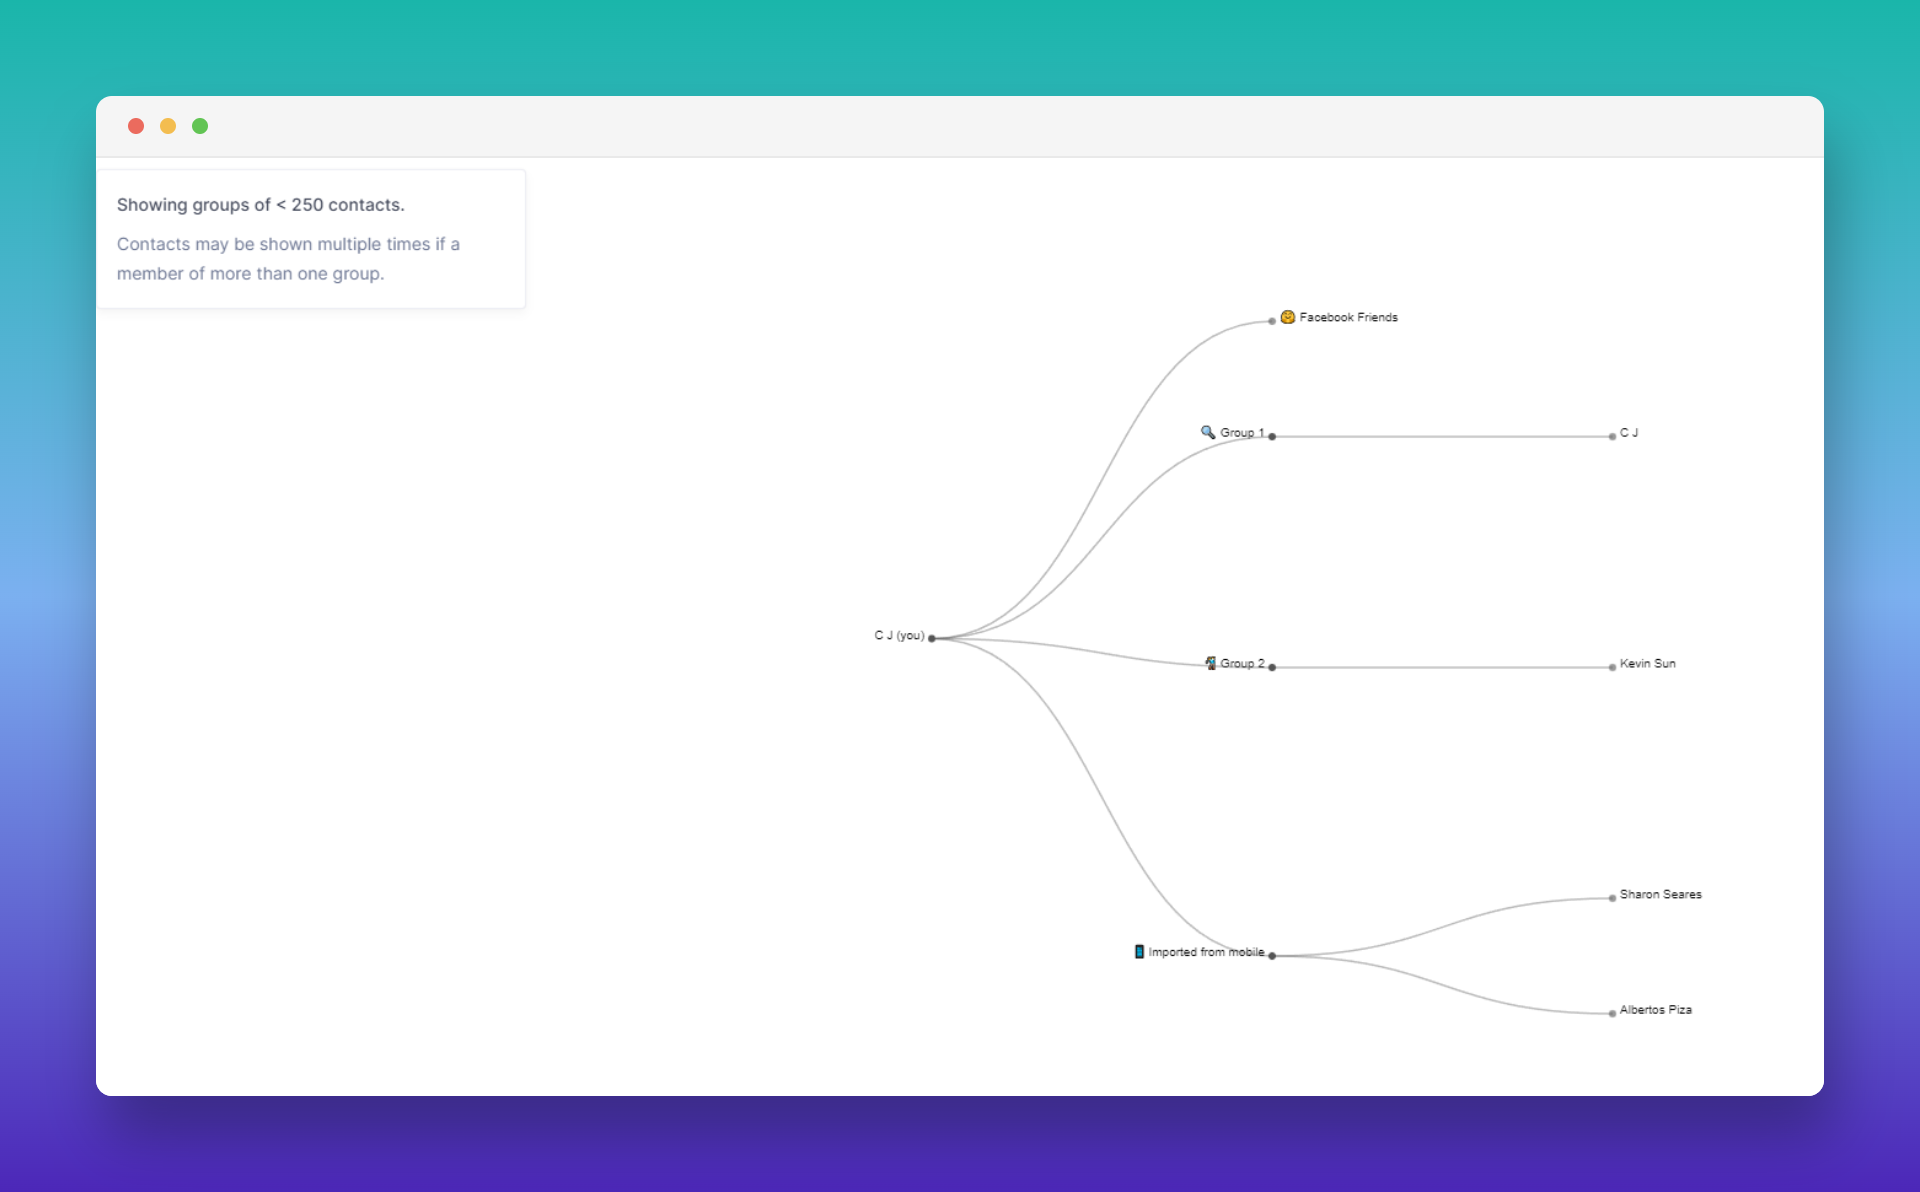Click the Facebook Friends smiley emoji icon
This screenshot has width=1920, height=1192.
(1288, 317)
